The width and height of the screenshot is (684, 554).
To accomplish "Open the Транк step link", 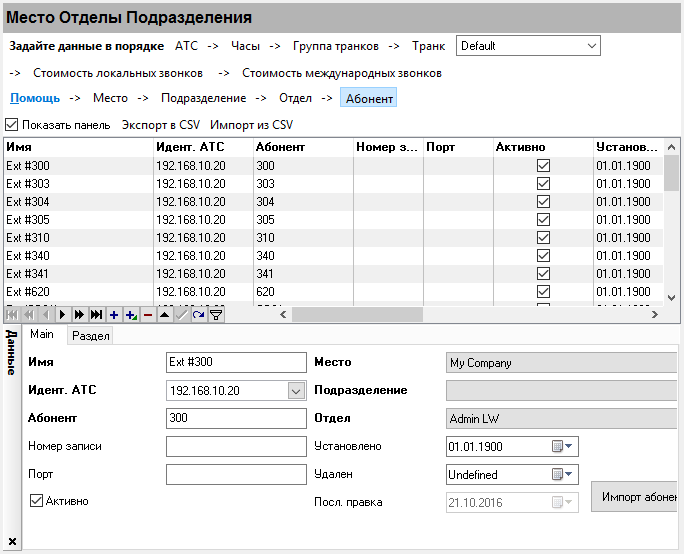I will coord(428,46).
